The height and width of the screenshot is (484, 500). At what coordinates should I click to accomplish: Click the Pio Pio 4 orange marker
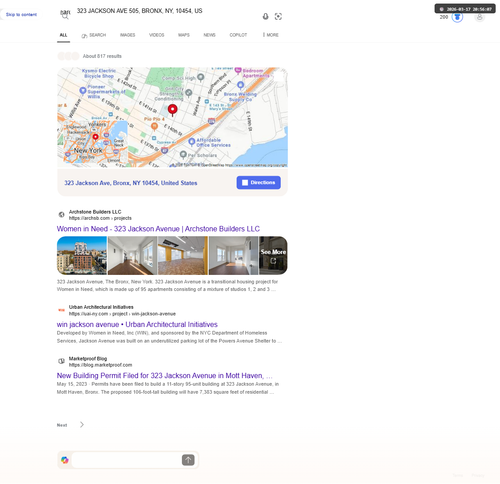tap(154, 126)
